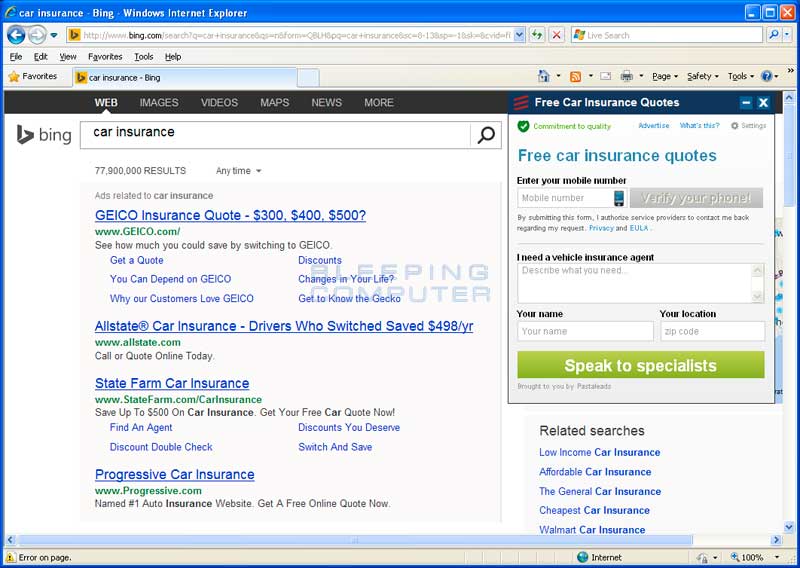Click the browser Forward arrow button
The width and height of the screenshot is (800, 568).
pyautogui.click(x=37, y=35)
